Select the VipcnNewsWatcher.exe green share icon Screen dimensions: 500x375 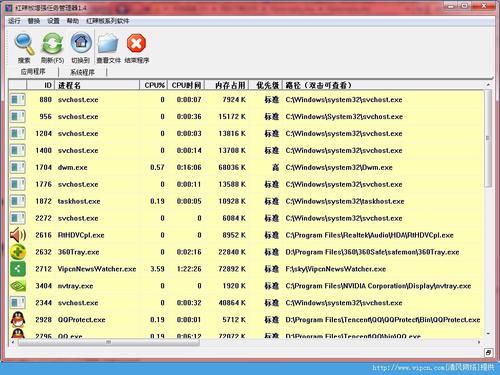coord(18,269)
